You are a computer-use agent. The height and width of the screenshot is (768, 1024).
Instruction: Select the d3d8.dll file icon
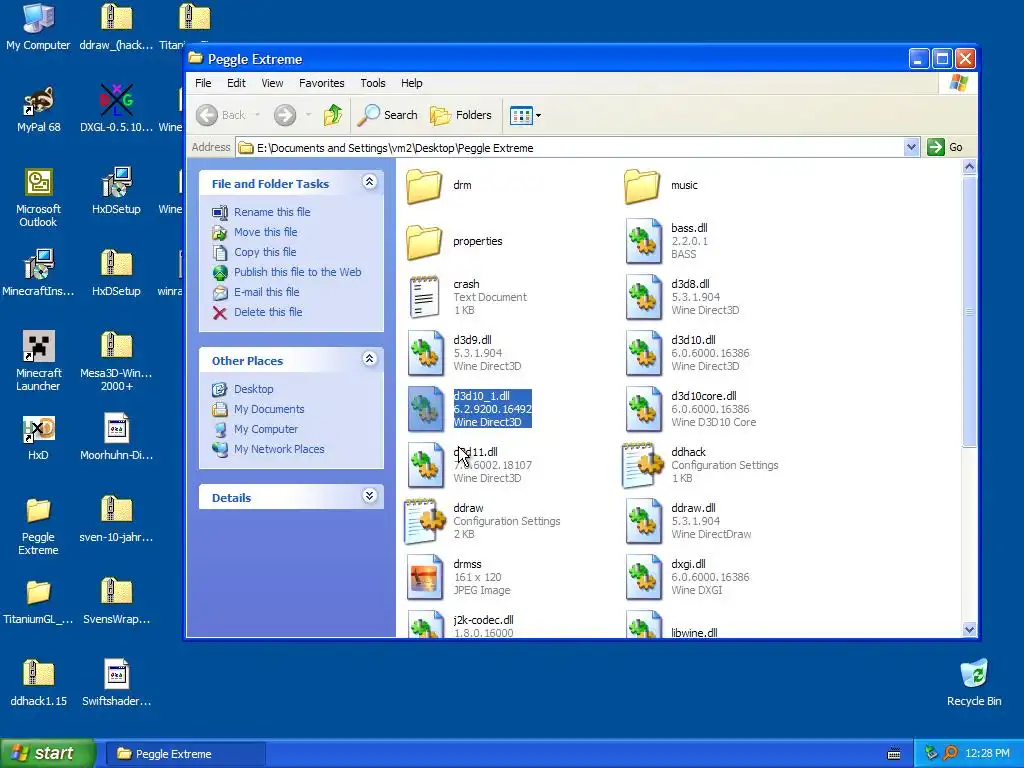point(643,297)
